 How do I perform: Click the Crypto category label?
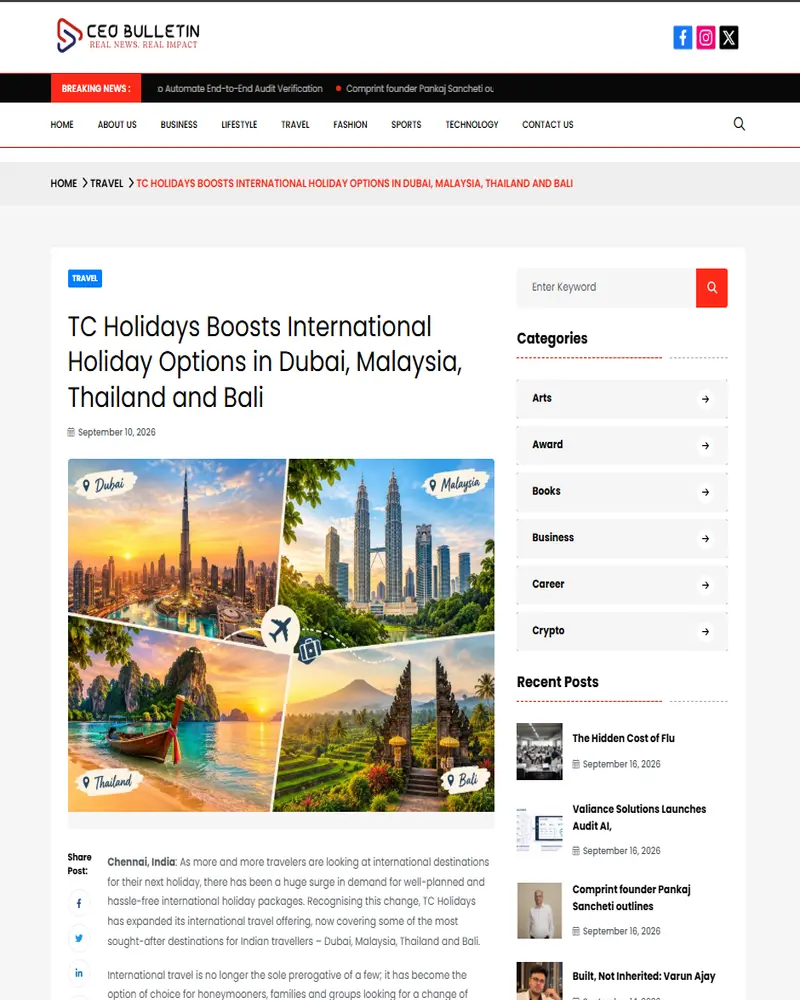[548, 631]
